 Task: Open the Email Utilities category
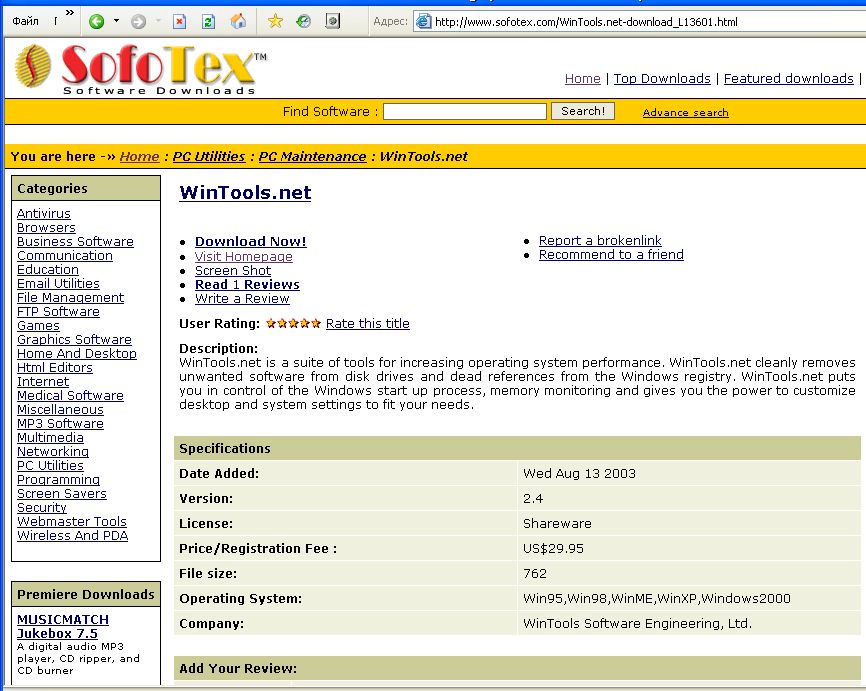(x=58, y=284)
